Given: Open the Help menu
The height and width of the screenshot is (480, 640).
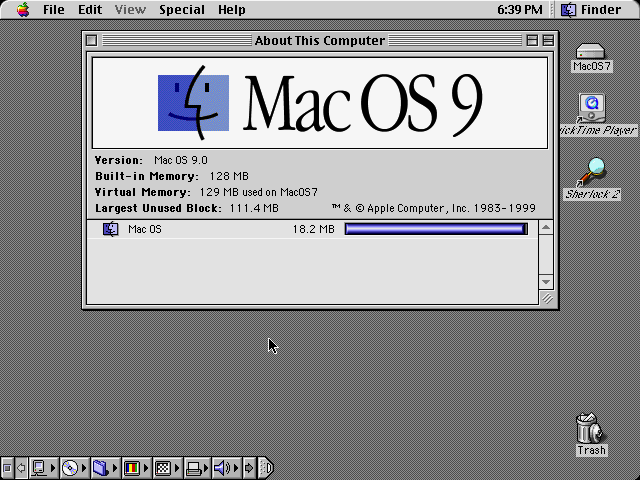Looking at the screenshot, I should point(231,9).
